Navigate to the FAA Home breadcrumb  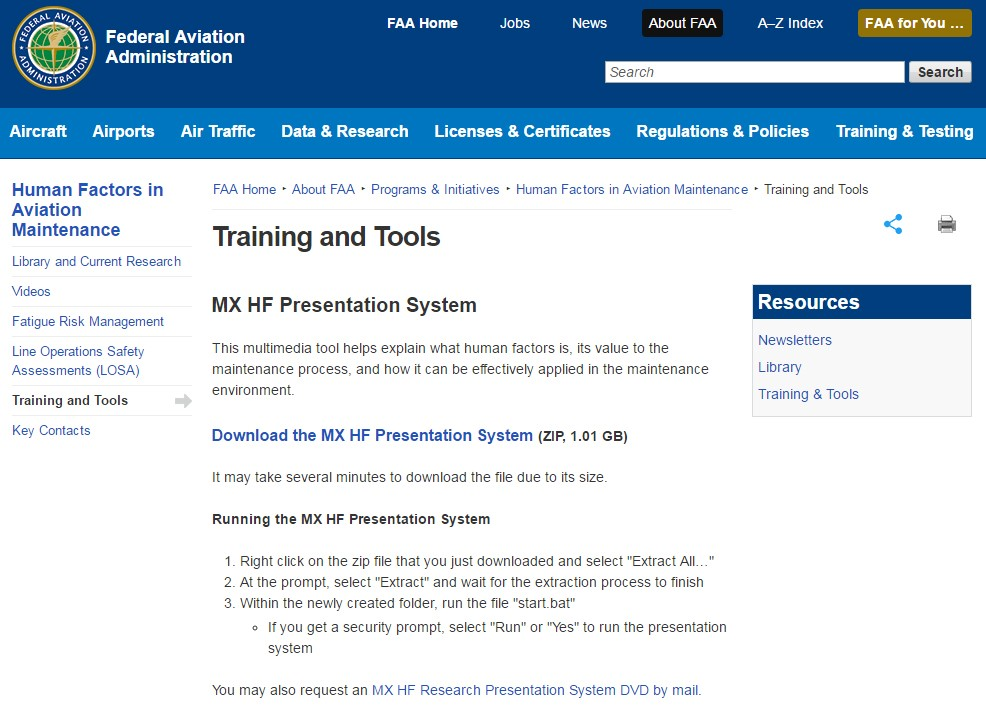[244, 189]
